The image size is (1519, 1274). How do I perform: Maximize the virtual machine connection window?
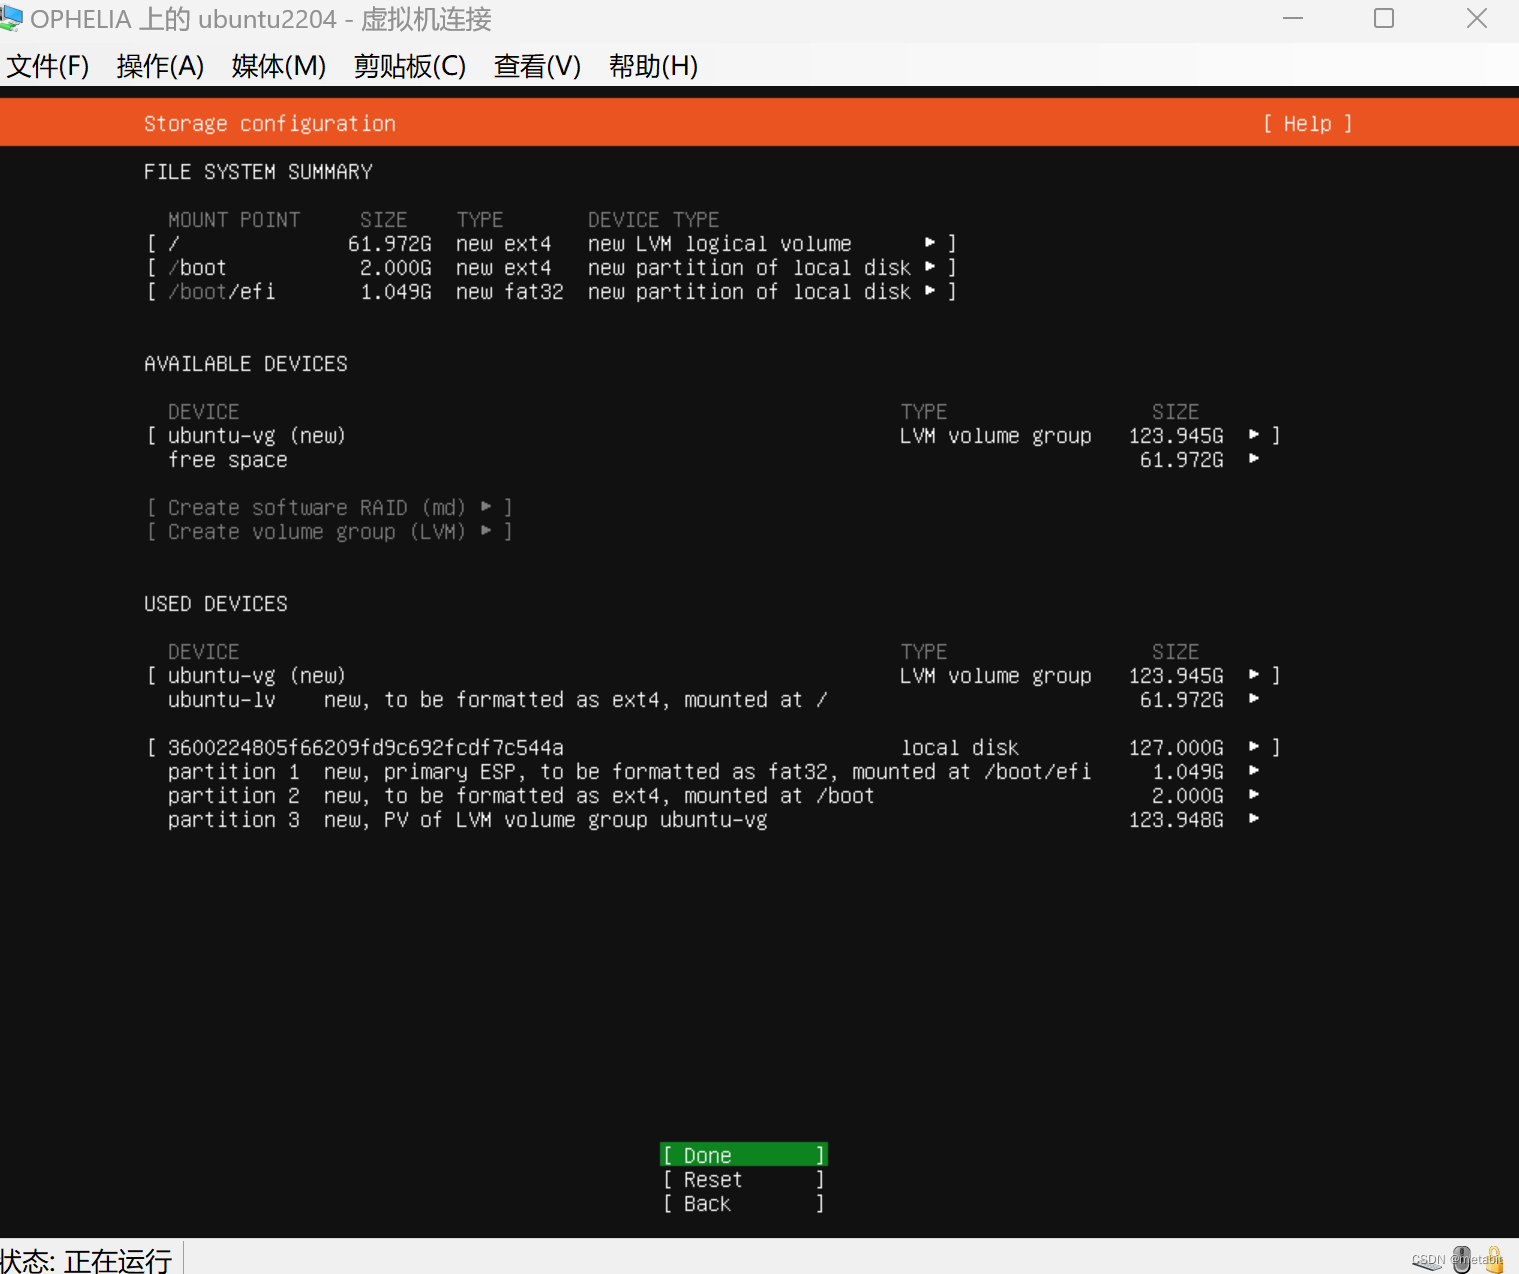1384,18
